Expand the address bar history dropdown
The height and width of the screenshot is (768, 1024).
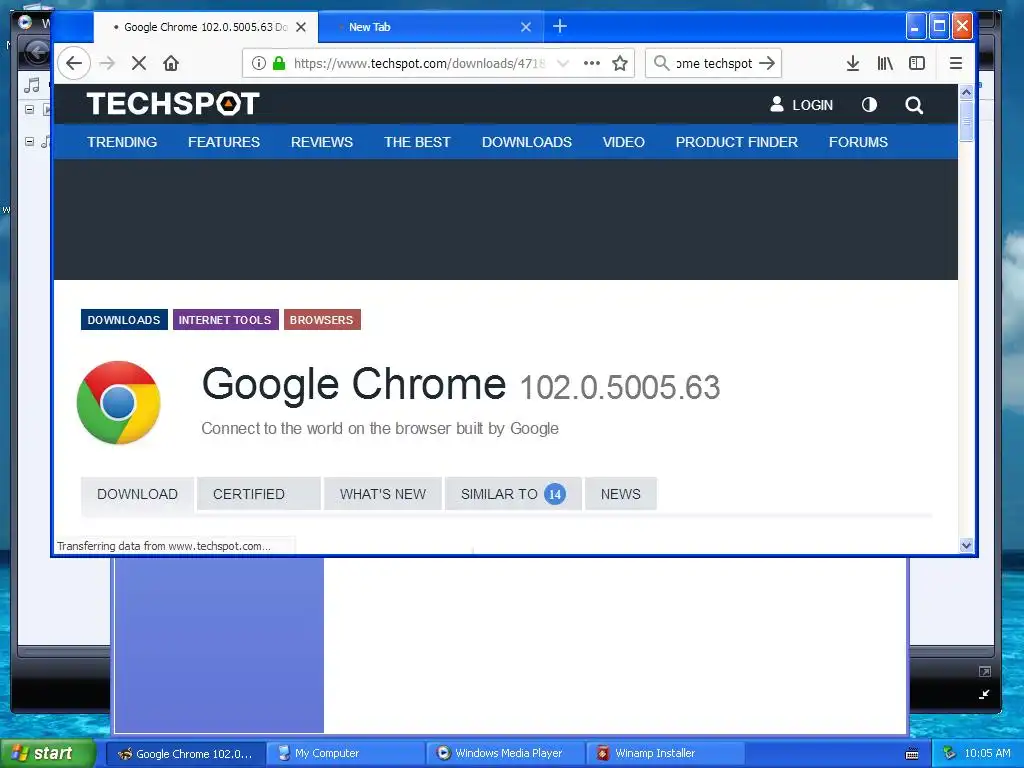point(563,63)
